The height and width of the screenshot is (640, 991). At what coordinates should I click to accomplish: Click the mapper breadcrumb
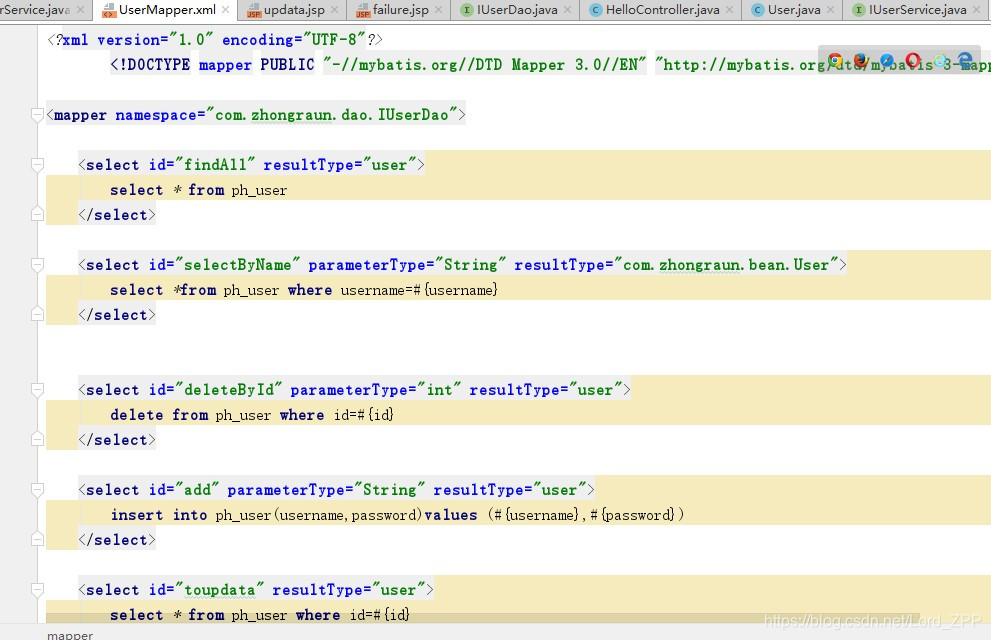click(70, 635)
